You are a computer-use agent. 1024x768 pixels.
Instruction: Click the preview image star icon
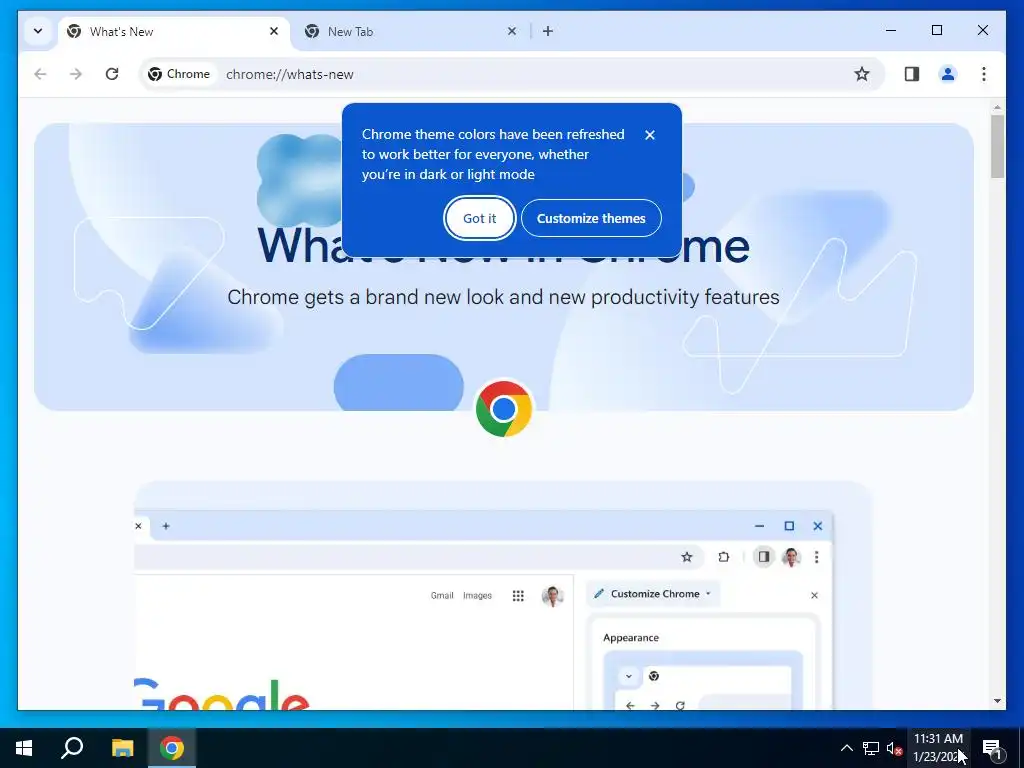(686, 557)
